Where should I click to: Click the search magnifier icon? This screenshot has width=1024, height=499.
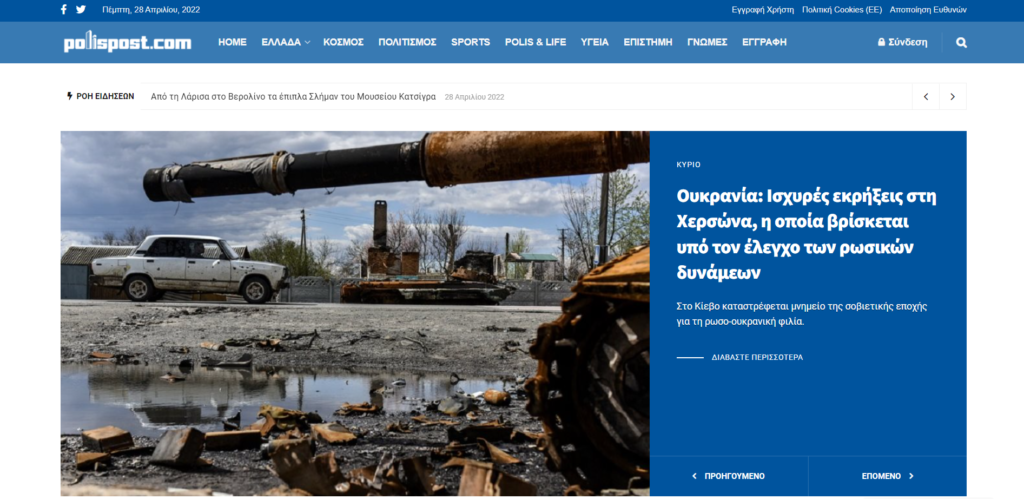click(x=961, y=43)
